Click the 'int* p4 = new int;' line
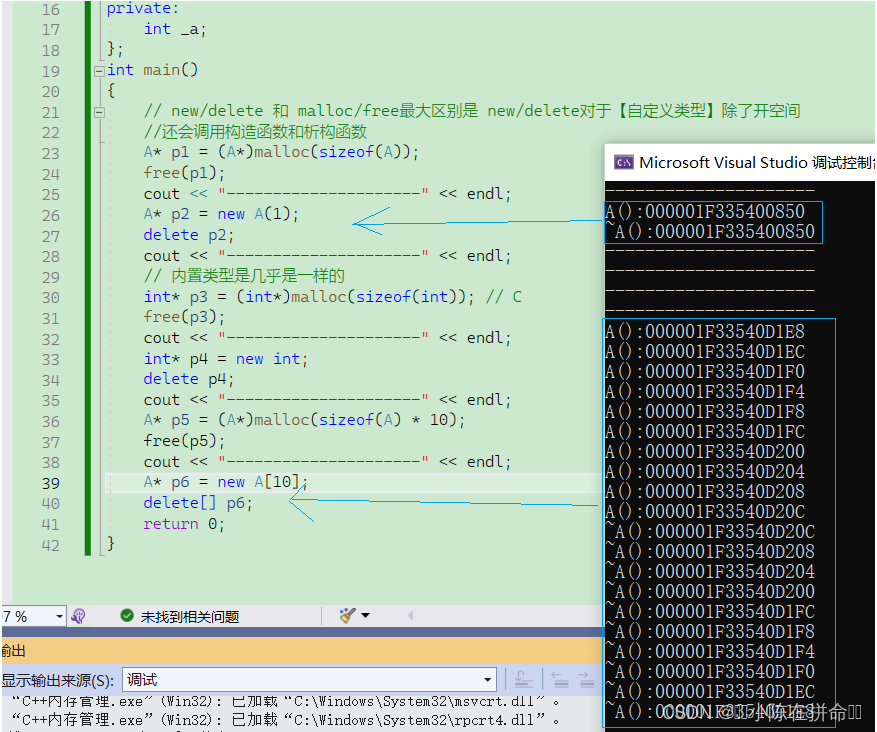 click(225, 358)
